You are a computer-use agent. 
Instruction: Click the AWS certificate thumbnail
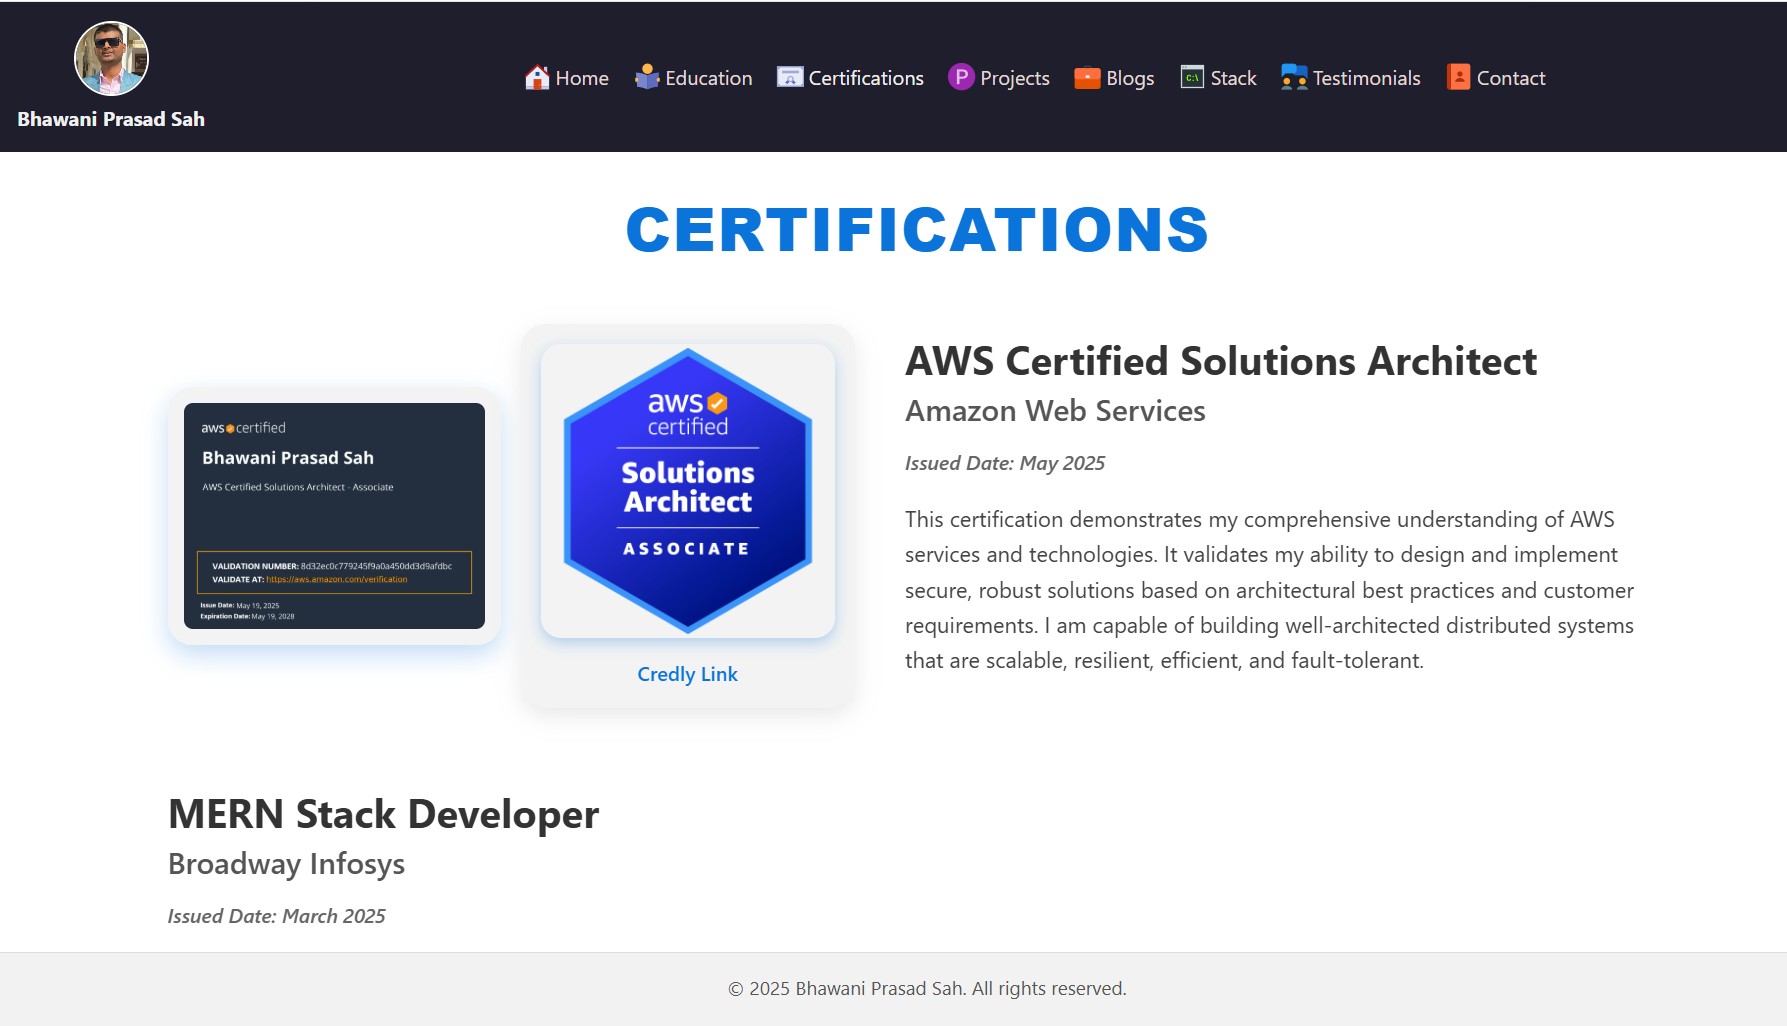pos(334,515)
